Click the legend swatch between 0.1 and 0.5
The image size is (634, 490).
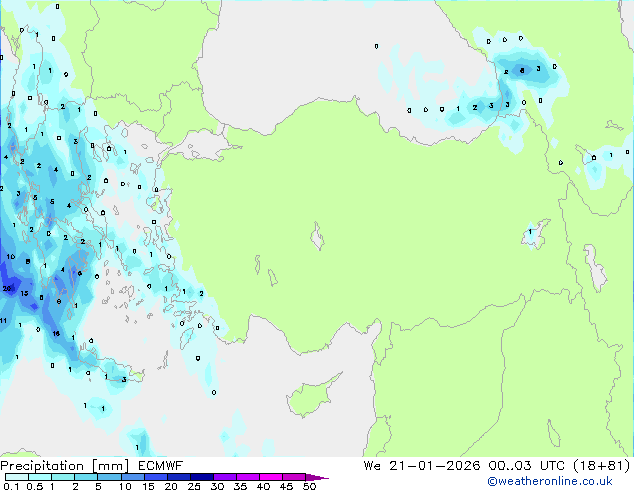pyautogui.click(x=17, y=477)
